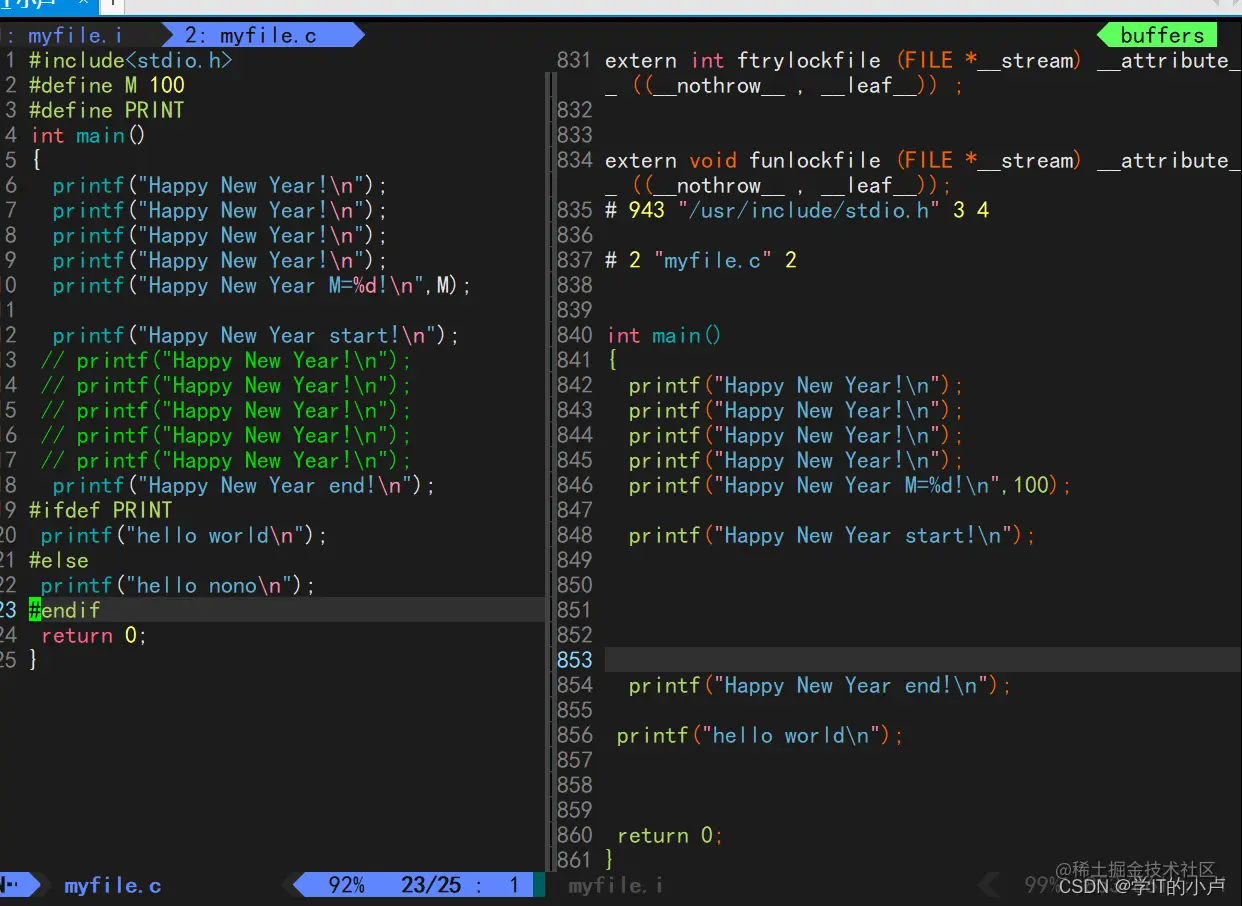Click printf hello world on line 856
The image size is (1242, 906).
[x=760, y=735]
